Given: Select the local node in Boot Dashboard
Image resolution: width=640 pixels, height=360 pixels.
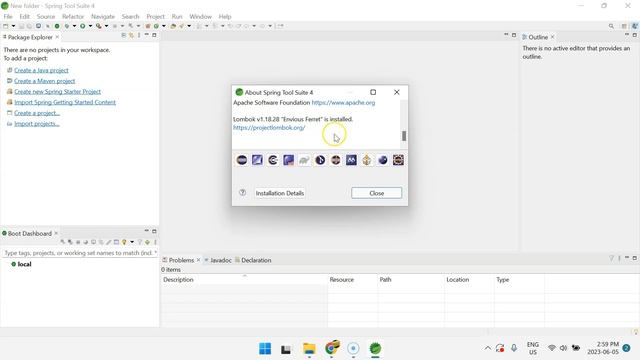Looking at the screenshot, I should (x=21, y=264).
